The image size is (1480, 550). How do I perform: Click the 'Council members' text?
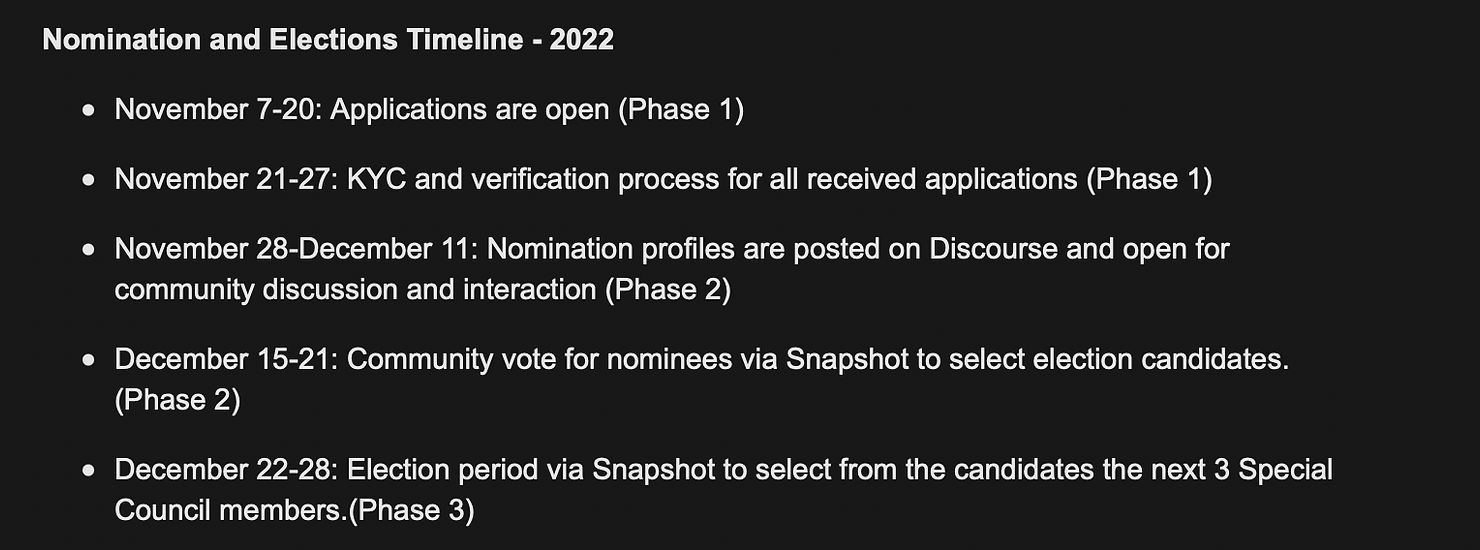point(229,510)
